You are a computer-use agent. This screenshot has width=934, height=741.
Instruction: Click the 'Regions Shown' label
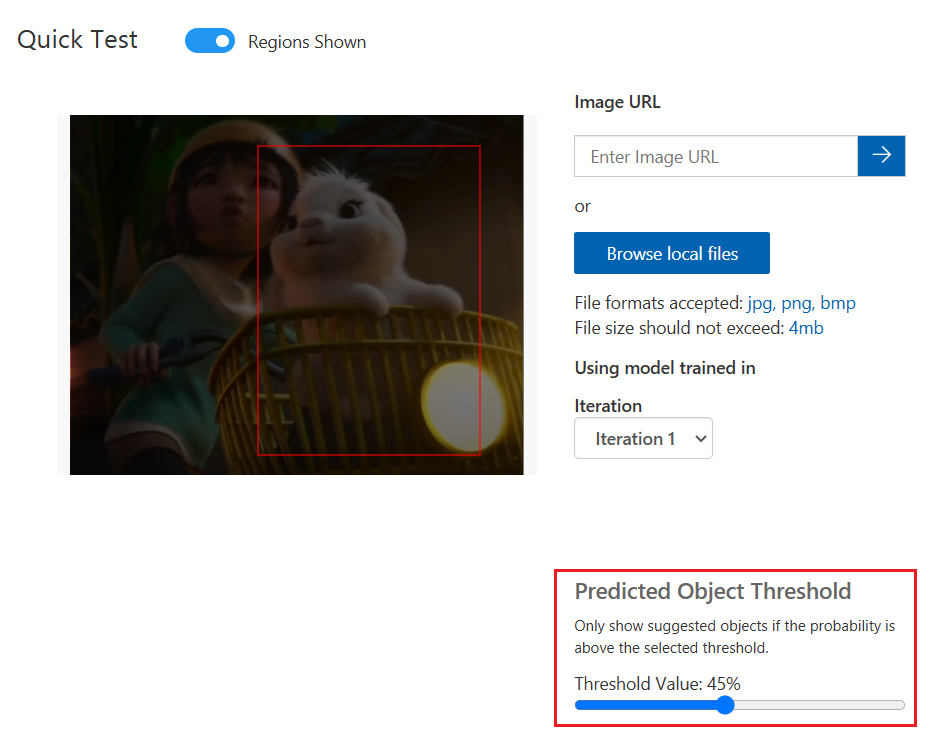(307, 42)
